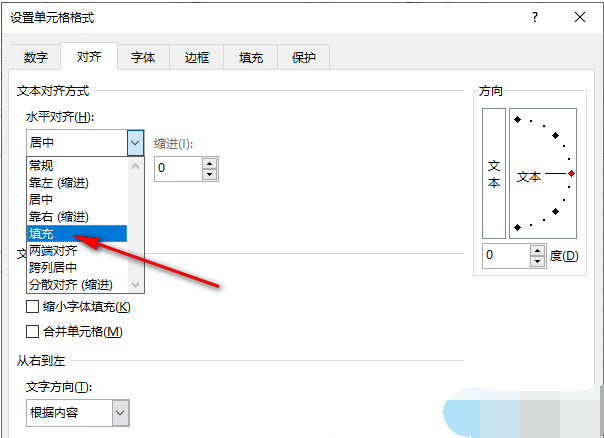Open the 文字方向 dropdown

click(120, 411)
